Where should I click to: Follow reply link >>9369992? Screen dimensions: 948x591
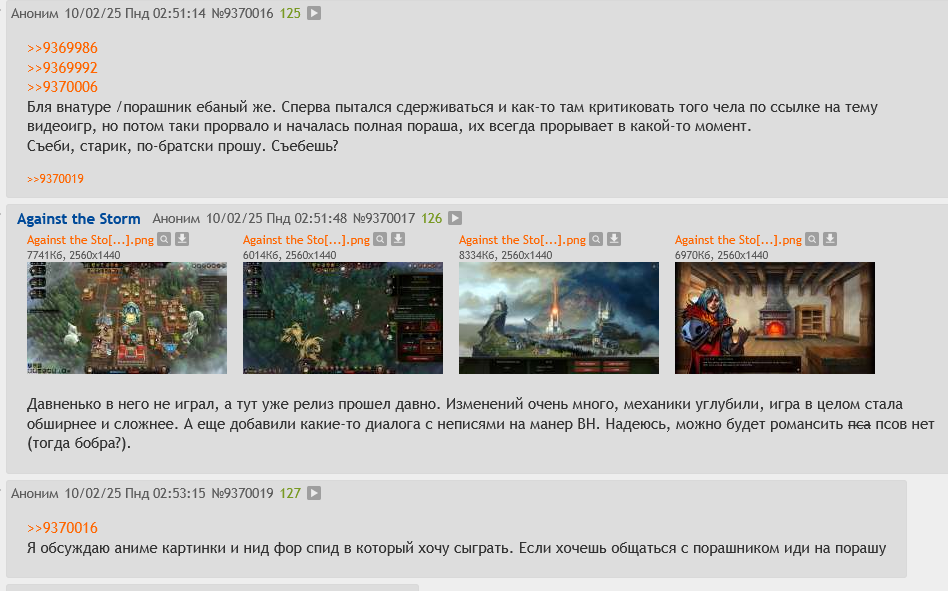pos(62,68)
